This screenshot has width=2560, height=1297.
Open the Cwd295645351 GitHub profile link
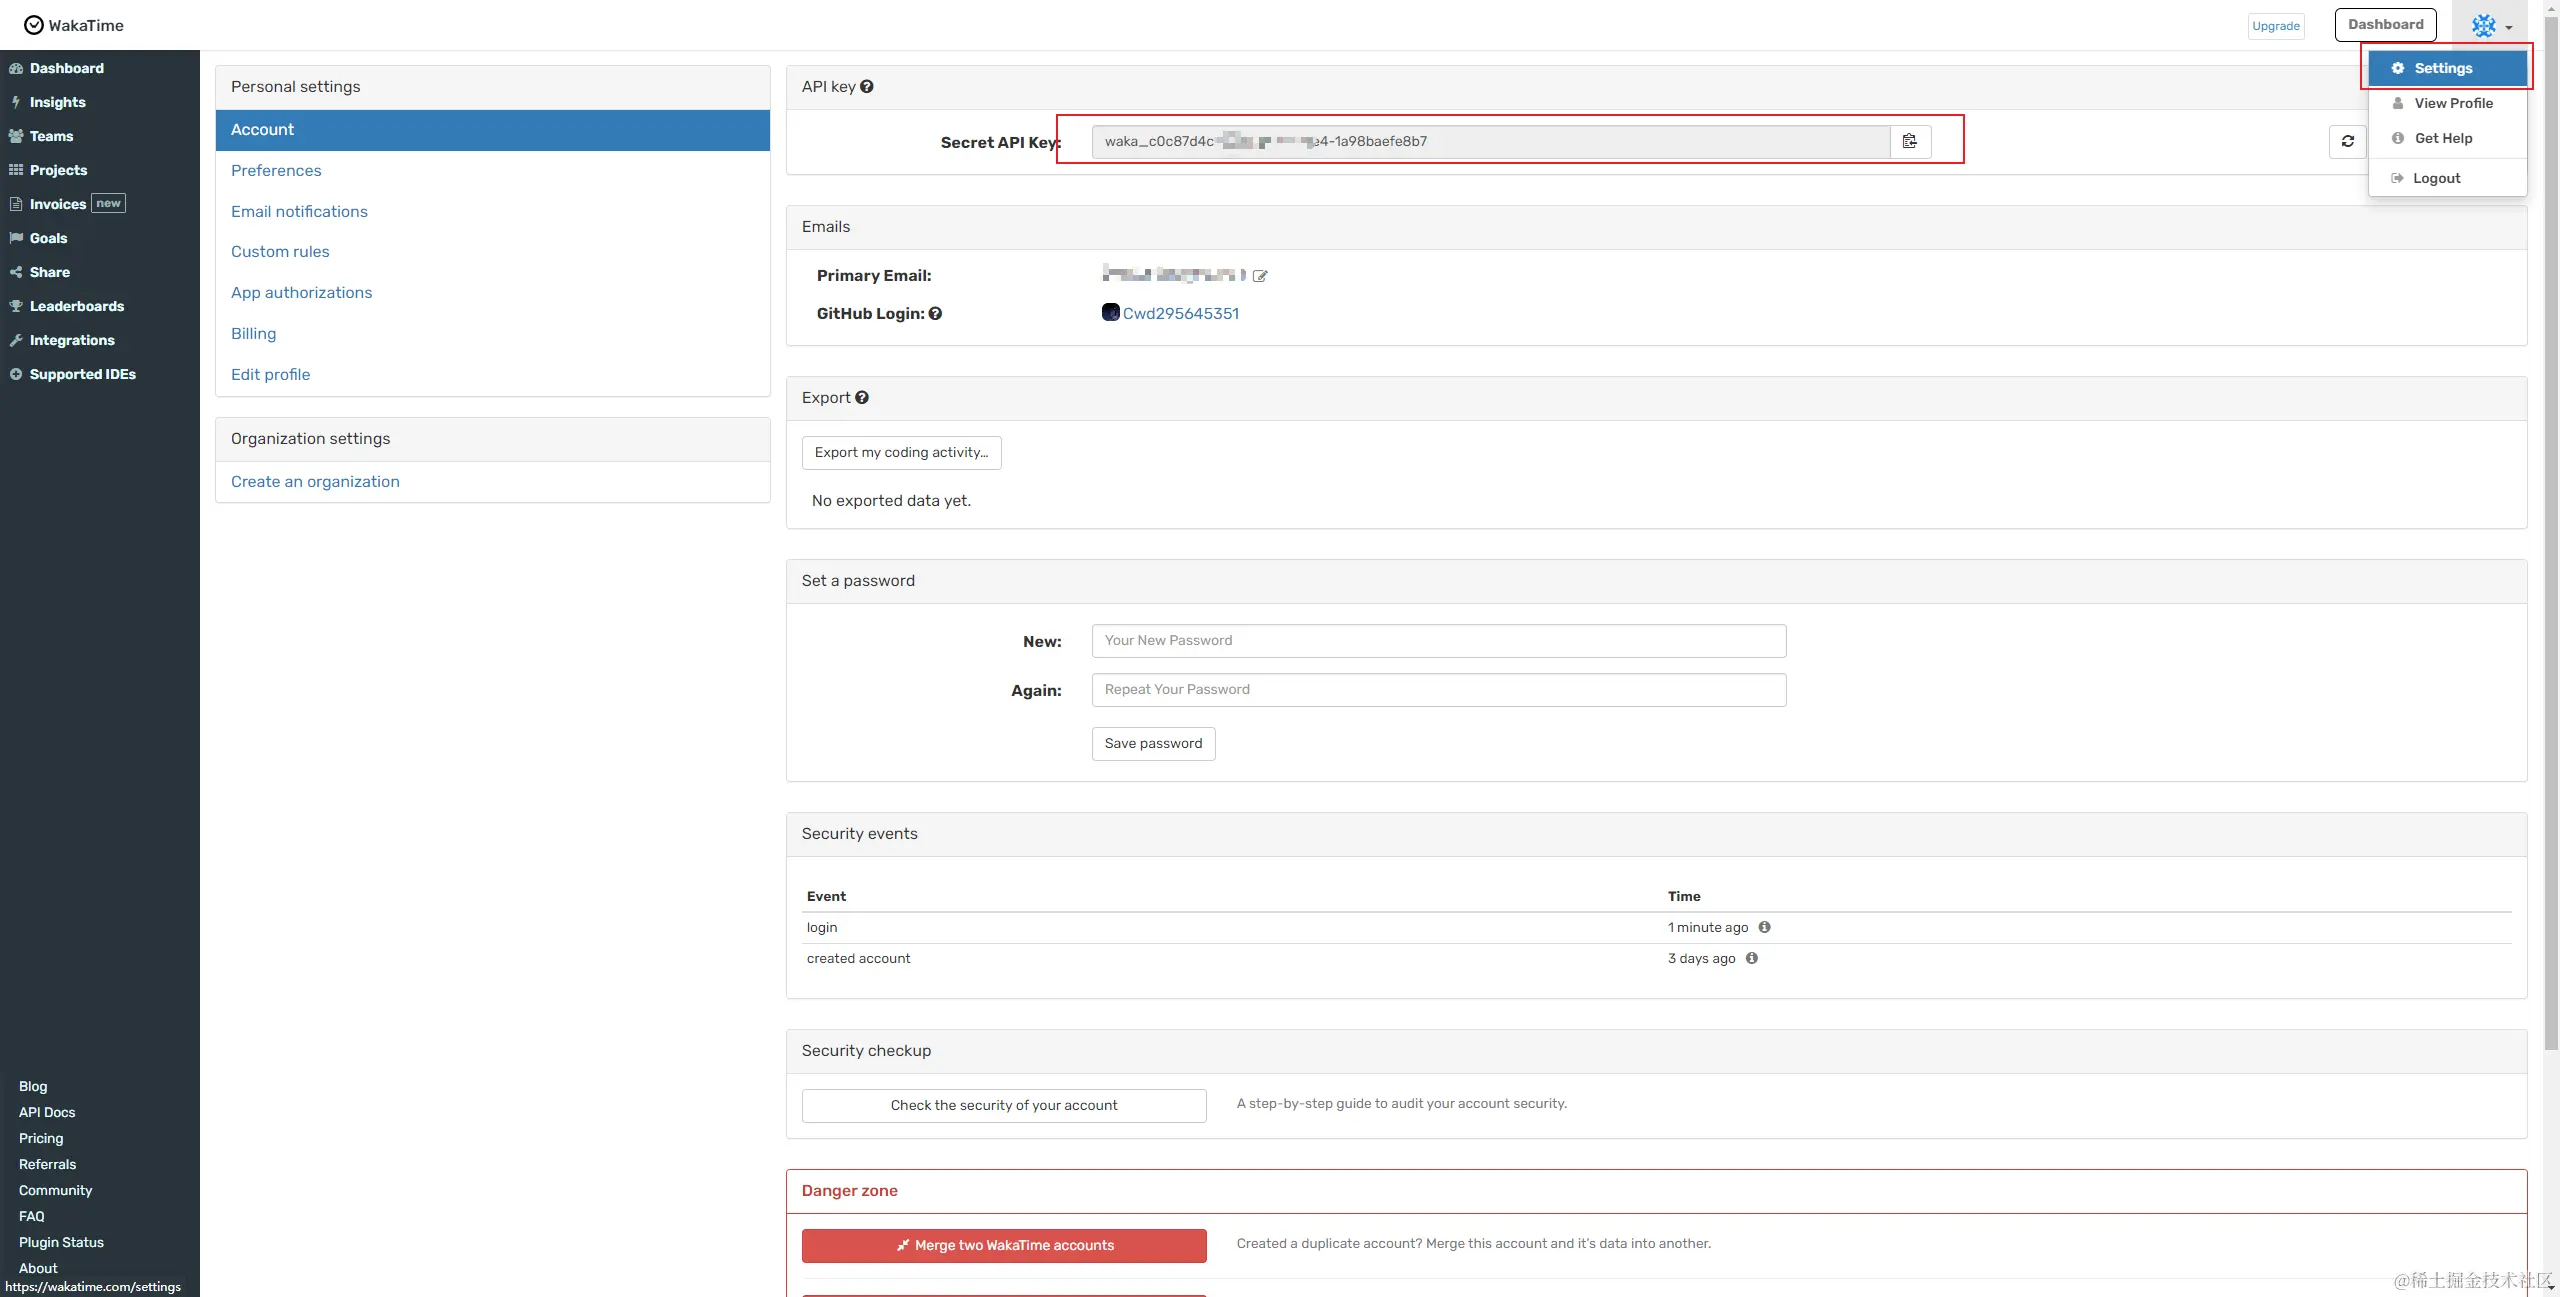1180,314
